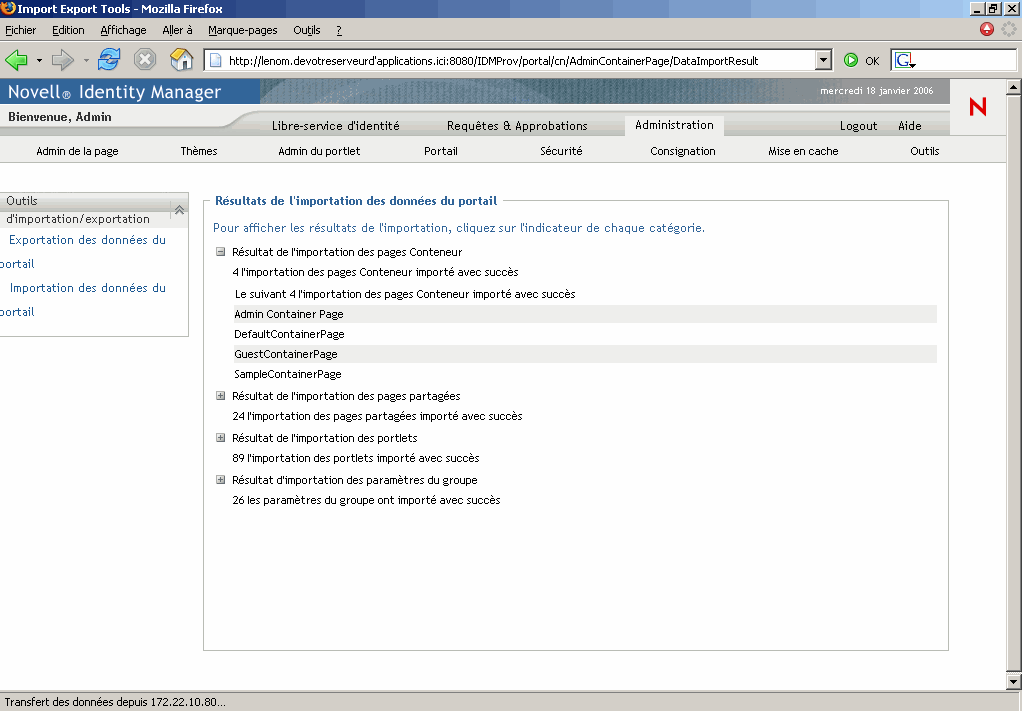Click the Logout link
1022x711 pixels.
coord(858,126)
